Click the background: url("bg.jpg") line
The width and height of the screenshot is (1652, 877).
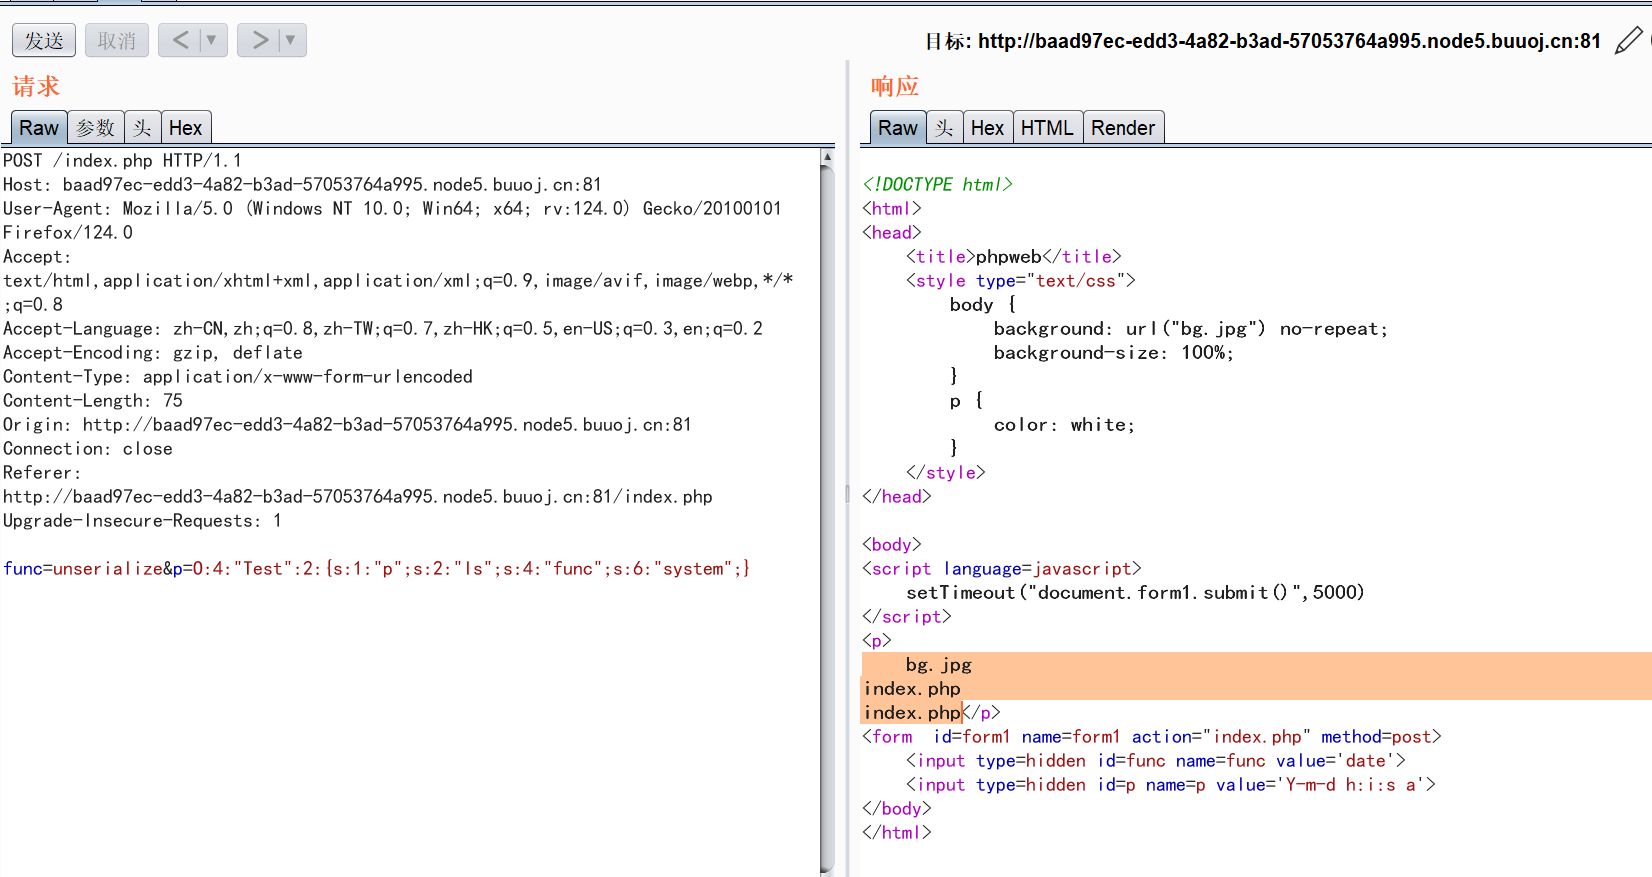(1190, 328)
